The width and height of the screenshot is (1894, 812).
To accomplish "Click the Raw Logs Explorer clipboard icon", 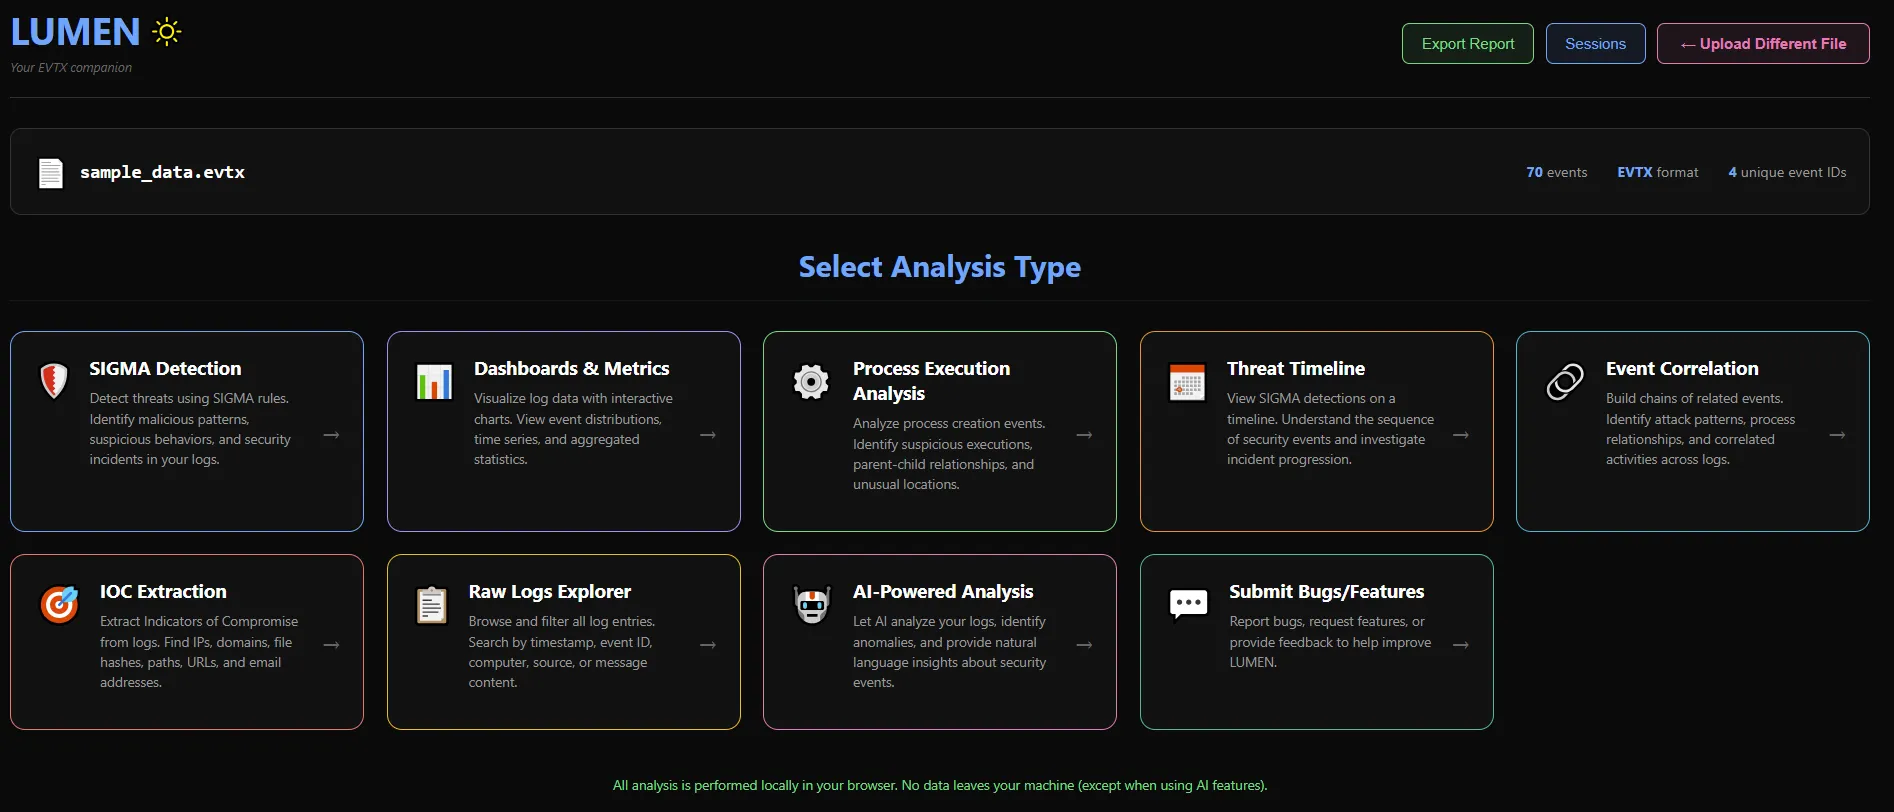I will coord(432,605).
